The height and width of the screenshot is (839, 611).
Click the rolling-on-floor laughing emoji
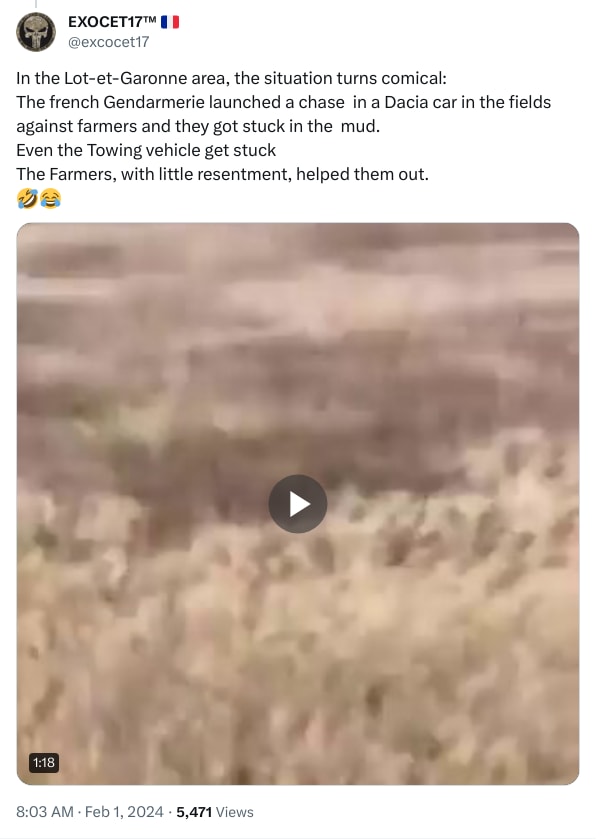(x=27, y=199)
